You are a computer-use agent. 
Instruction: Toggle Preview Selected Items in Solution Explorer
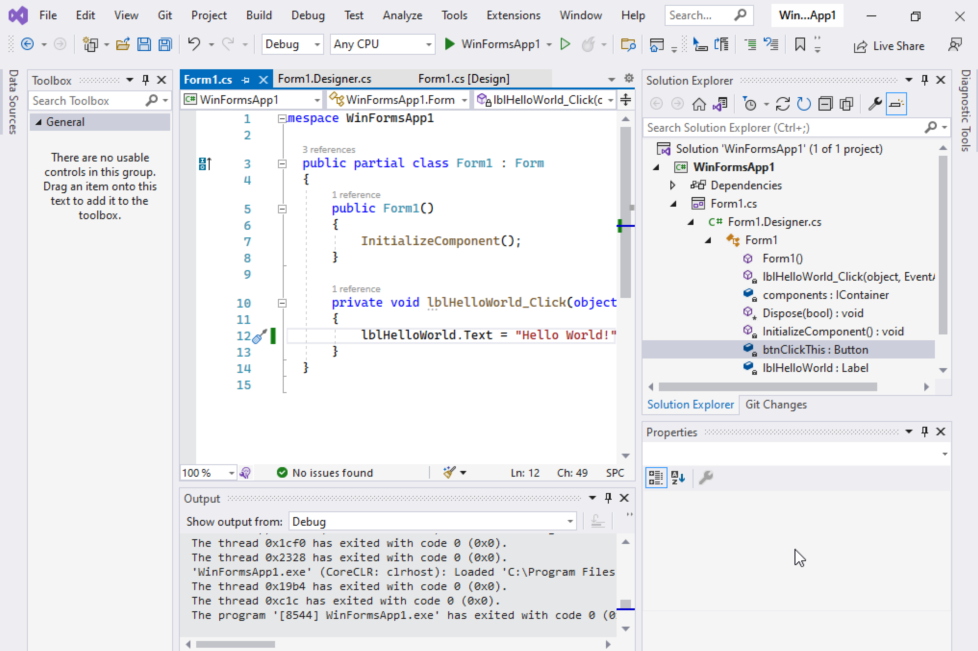(x=896, y=104)
